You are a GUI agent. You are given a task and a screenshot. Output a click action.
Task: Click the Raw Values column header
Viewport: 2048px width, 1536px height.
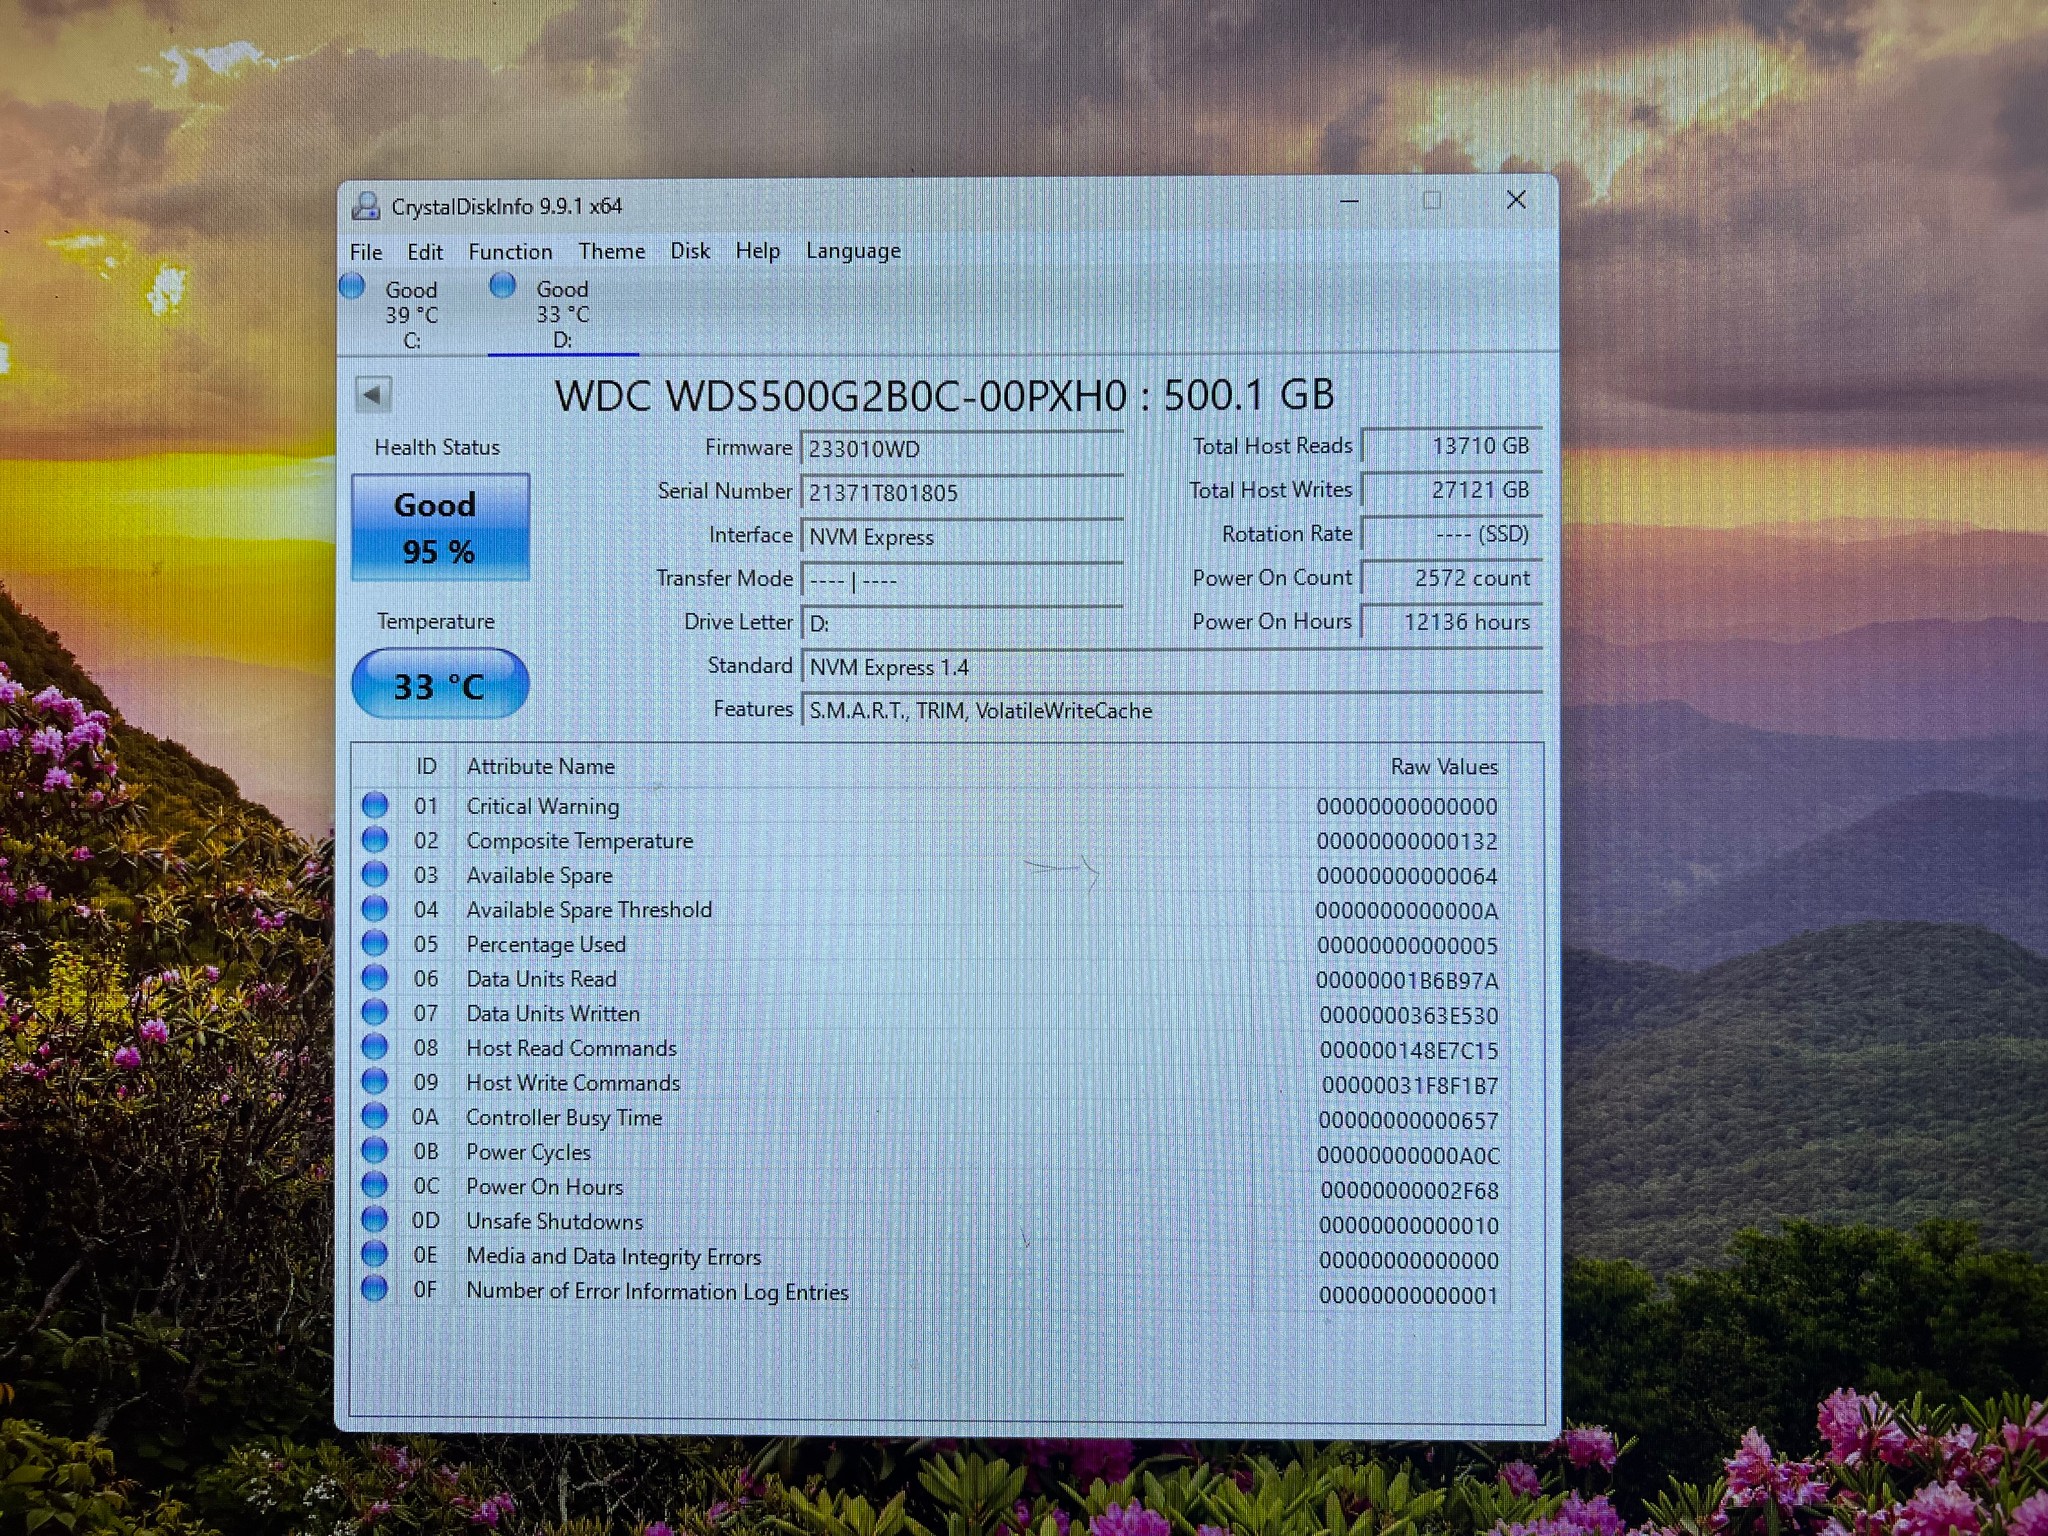coord(1444,767)
